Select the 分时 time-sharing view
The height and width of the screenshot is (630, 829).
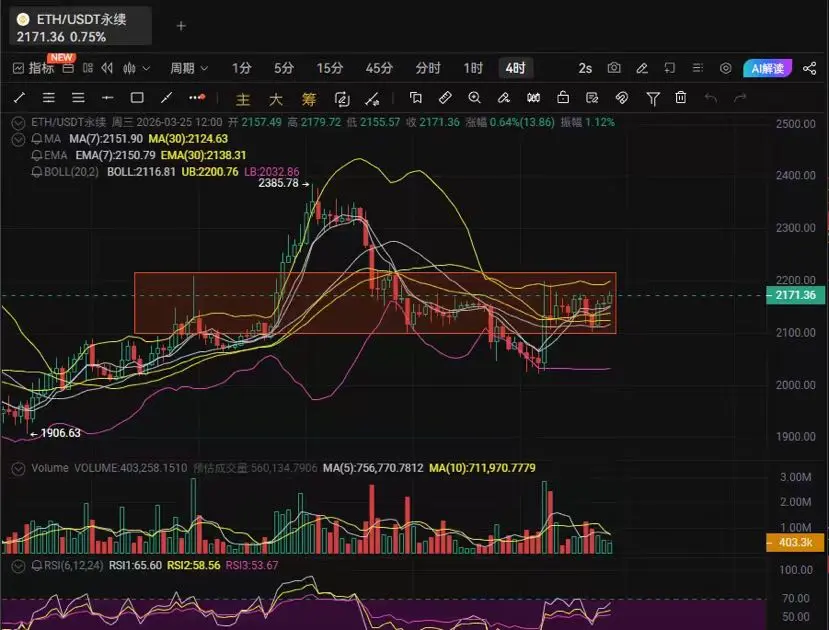pos(428,68)
